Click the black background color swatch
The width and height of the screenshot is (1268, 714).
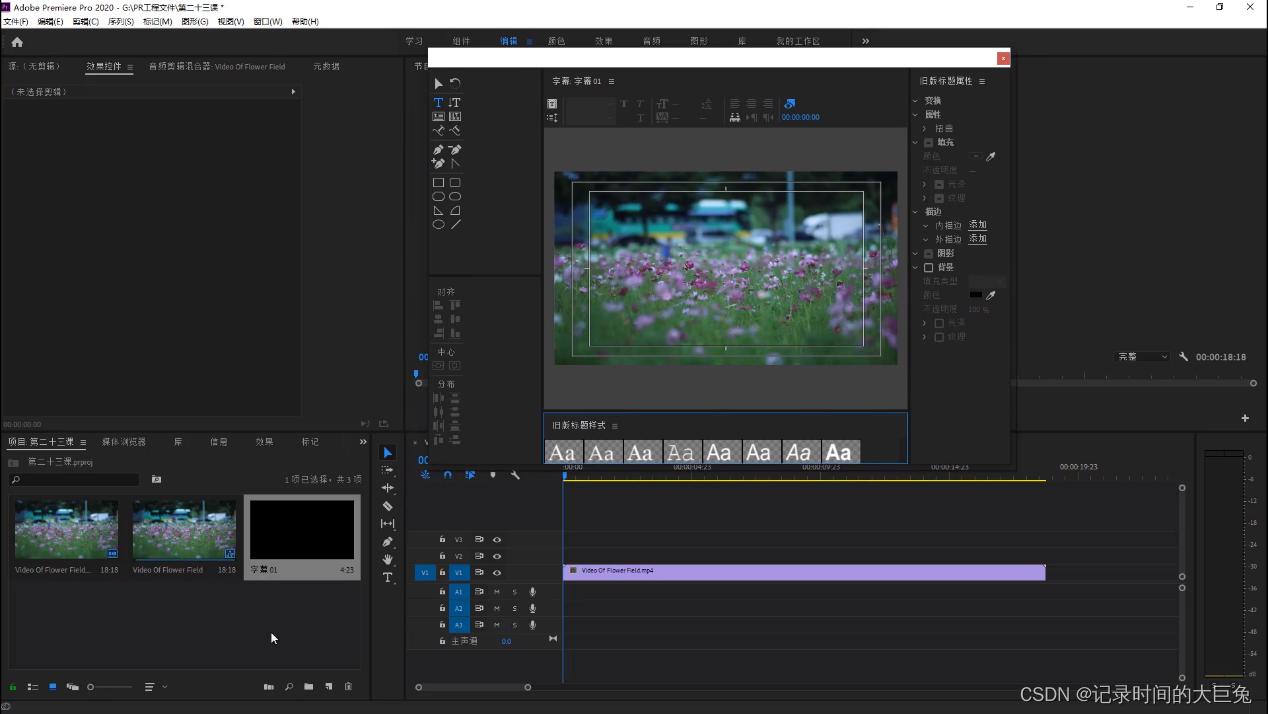(975, 296)
